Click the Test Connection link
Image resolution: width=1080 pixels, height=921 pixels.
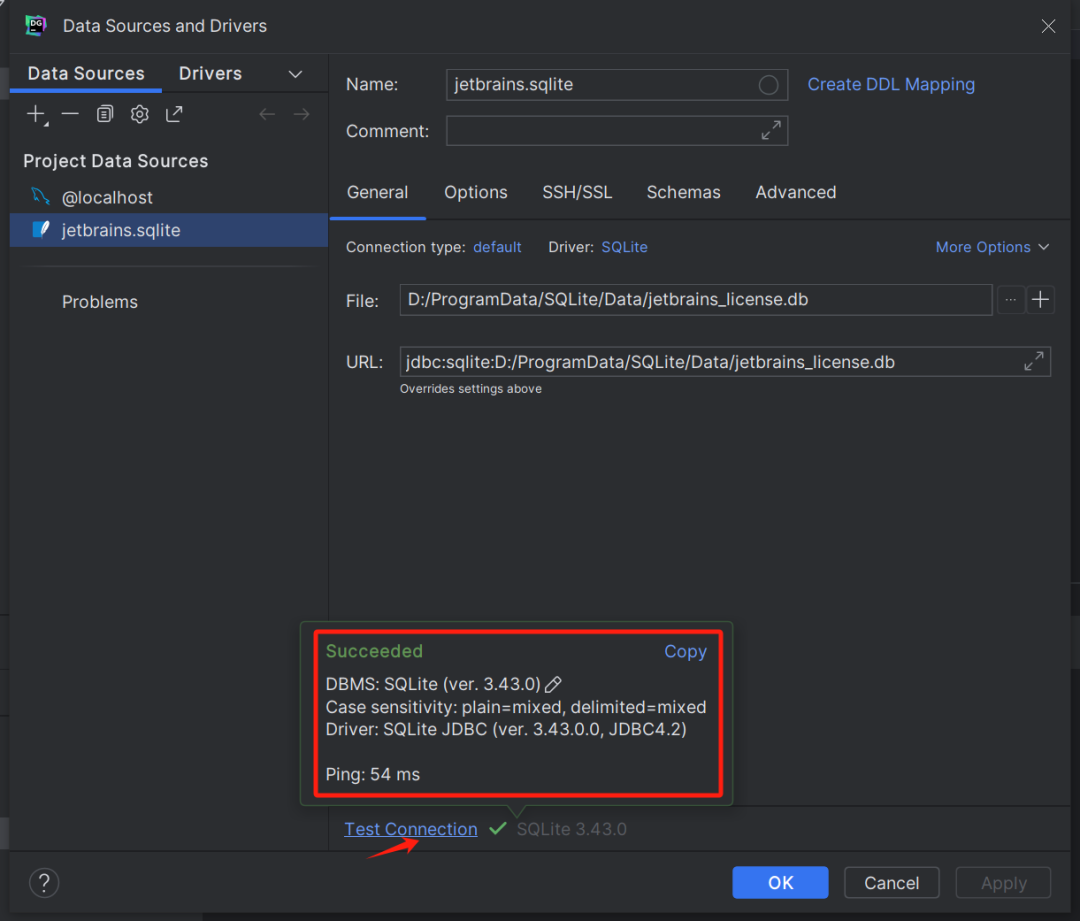click(x=411, y=829)
